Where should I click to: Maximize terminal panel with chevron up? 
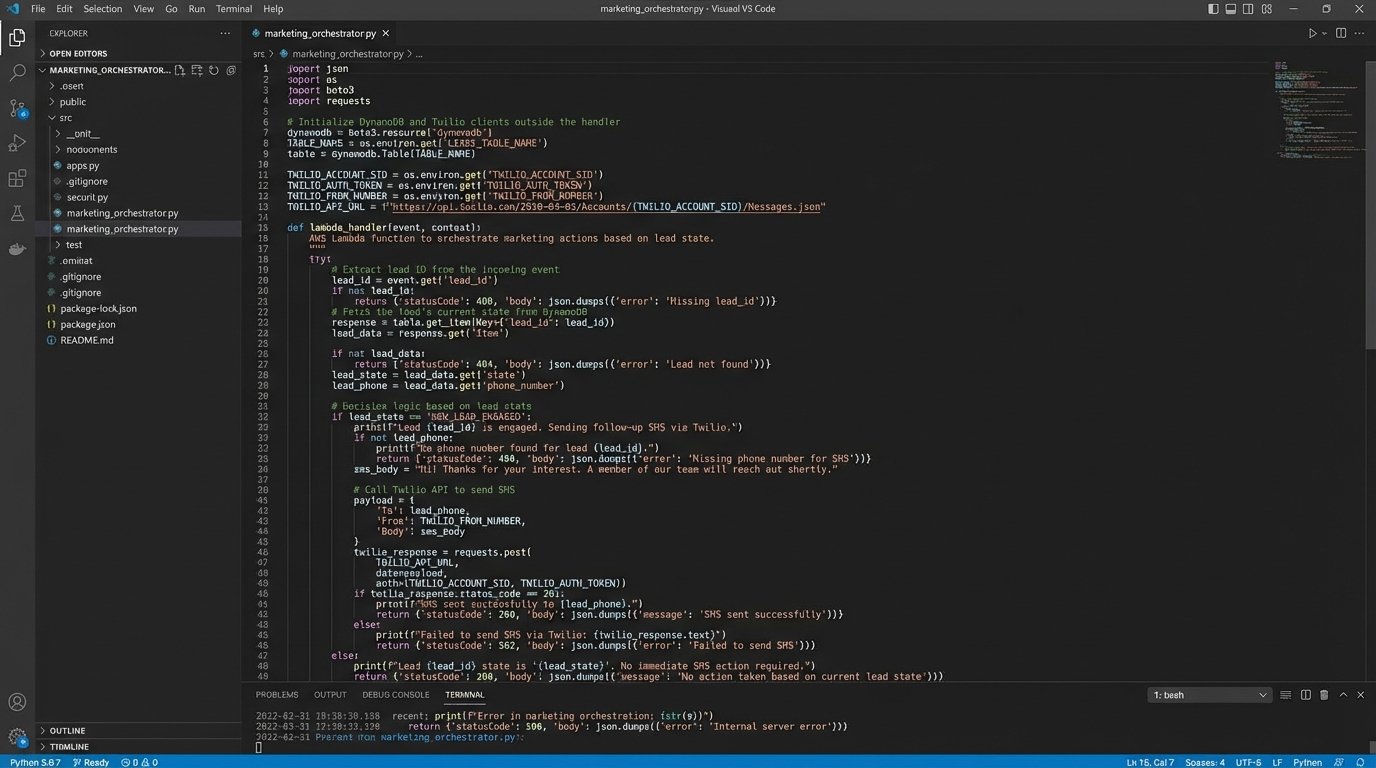[x=1343, y=695]
